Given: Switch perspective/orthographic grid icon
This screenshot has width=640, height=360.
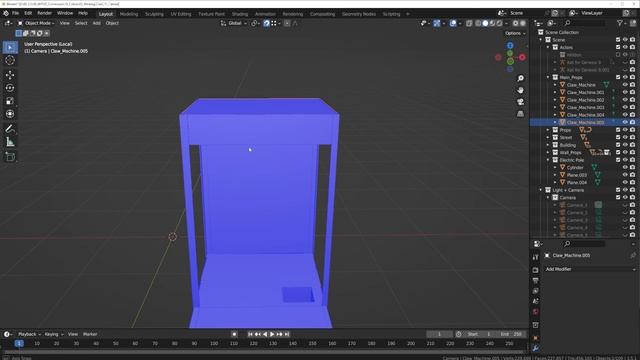Looking at the screenshot, I should tap(520, 114).
